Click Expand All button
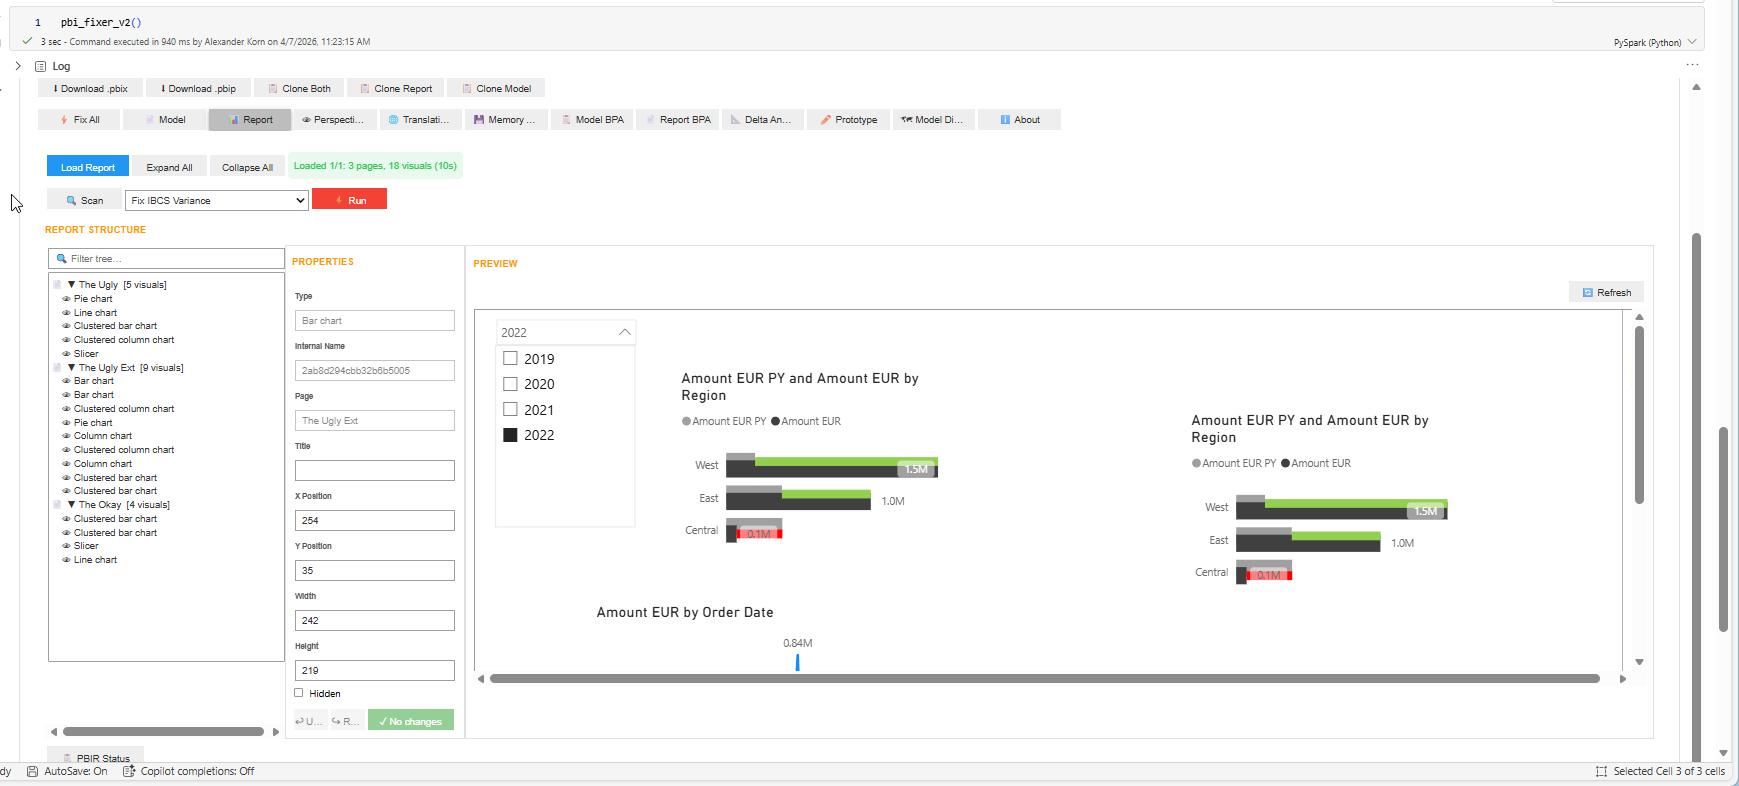 coord(169,167)
